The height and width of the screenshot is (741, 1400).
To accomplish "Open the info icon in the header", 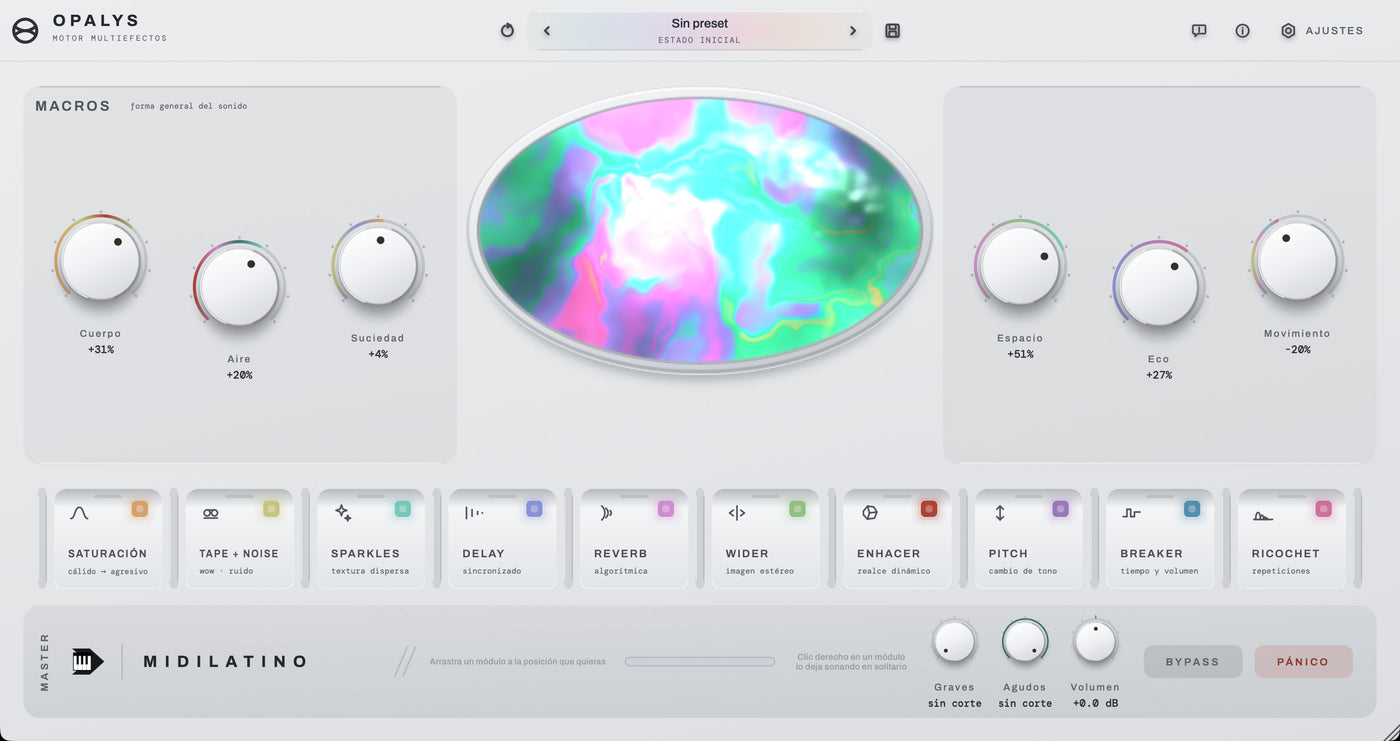I will [x=1242, y=31].
